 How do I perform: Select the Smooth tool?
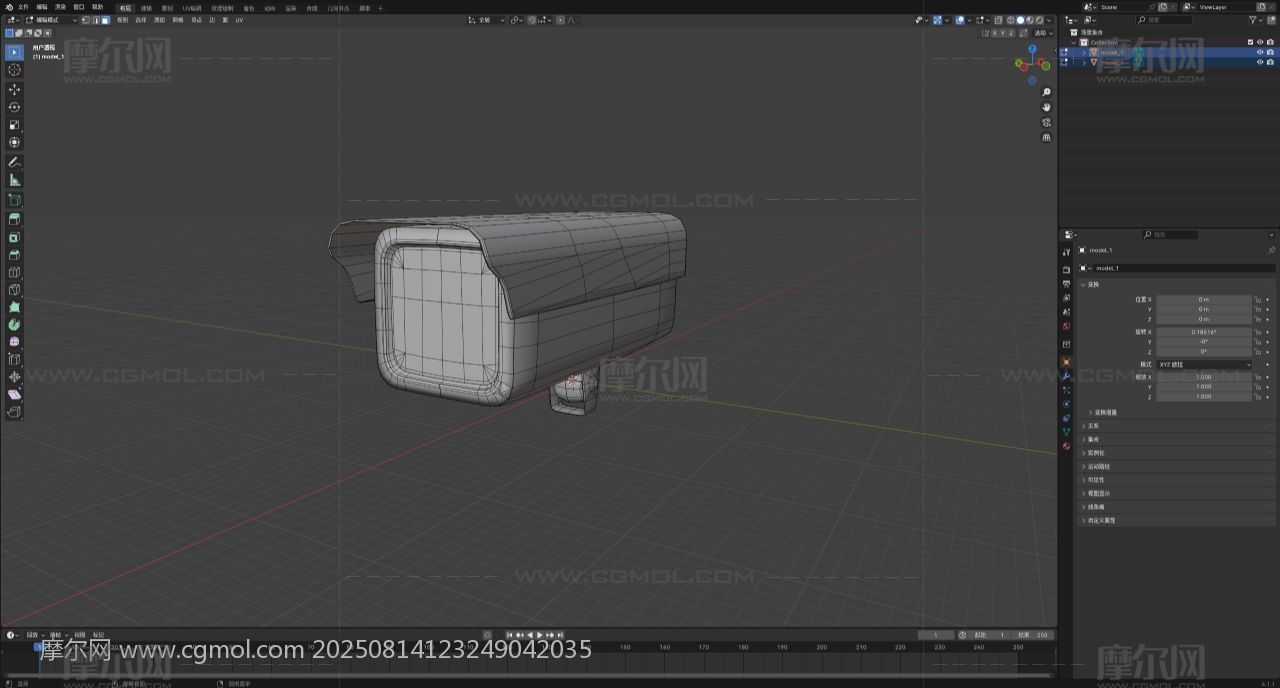click(x=14, y=342)
